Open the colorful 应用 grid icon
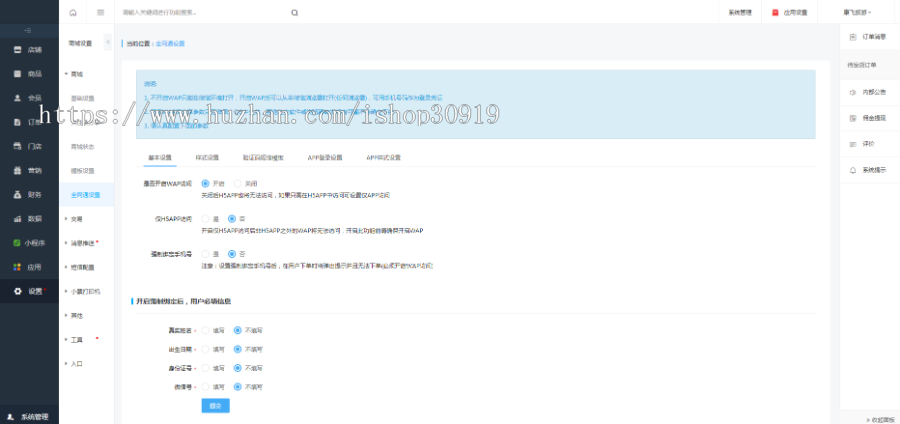The image size is (900, 424). pyautogui.click(x=17, y=267)
